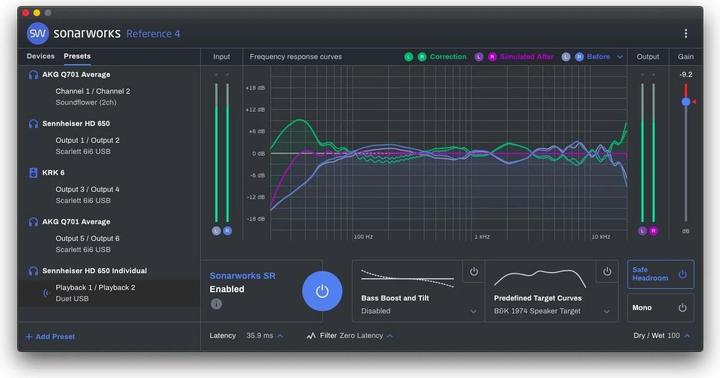This screenshot has height=378, width=720.
Task: Click headphone icon beside Sennheiser HD 650 Individual
Action: [33, 271]
